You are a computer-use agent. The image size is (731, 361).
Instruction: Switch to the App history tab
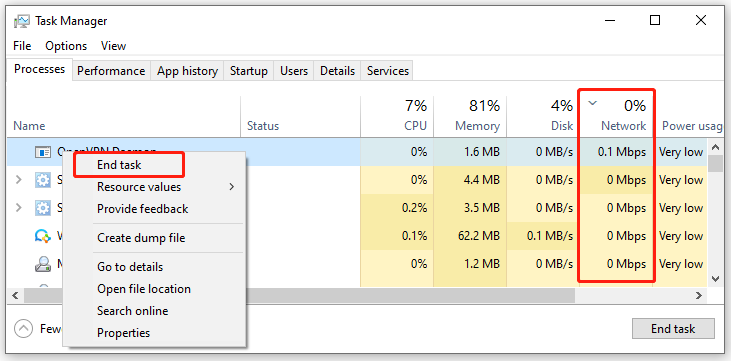point(187,71)
